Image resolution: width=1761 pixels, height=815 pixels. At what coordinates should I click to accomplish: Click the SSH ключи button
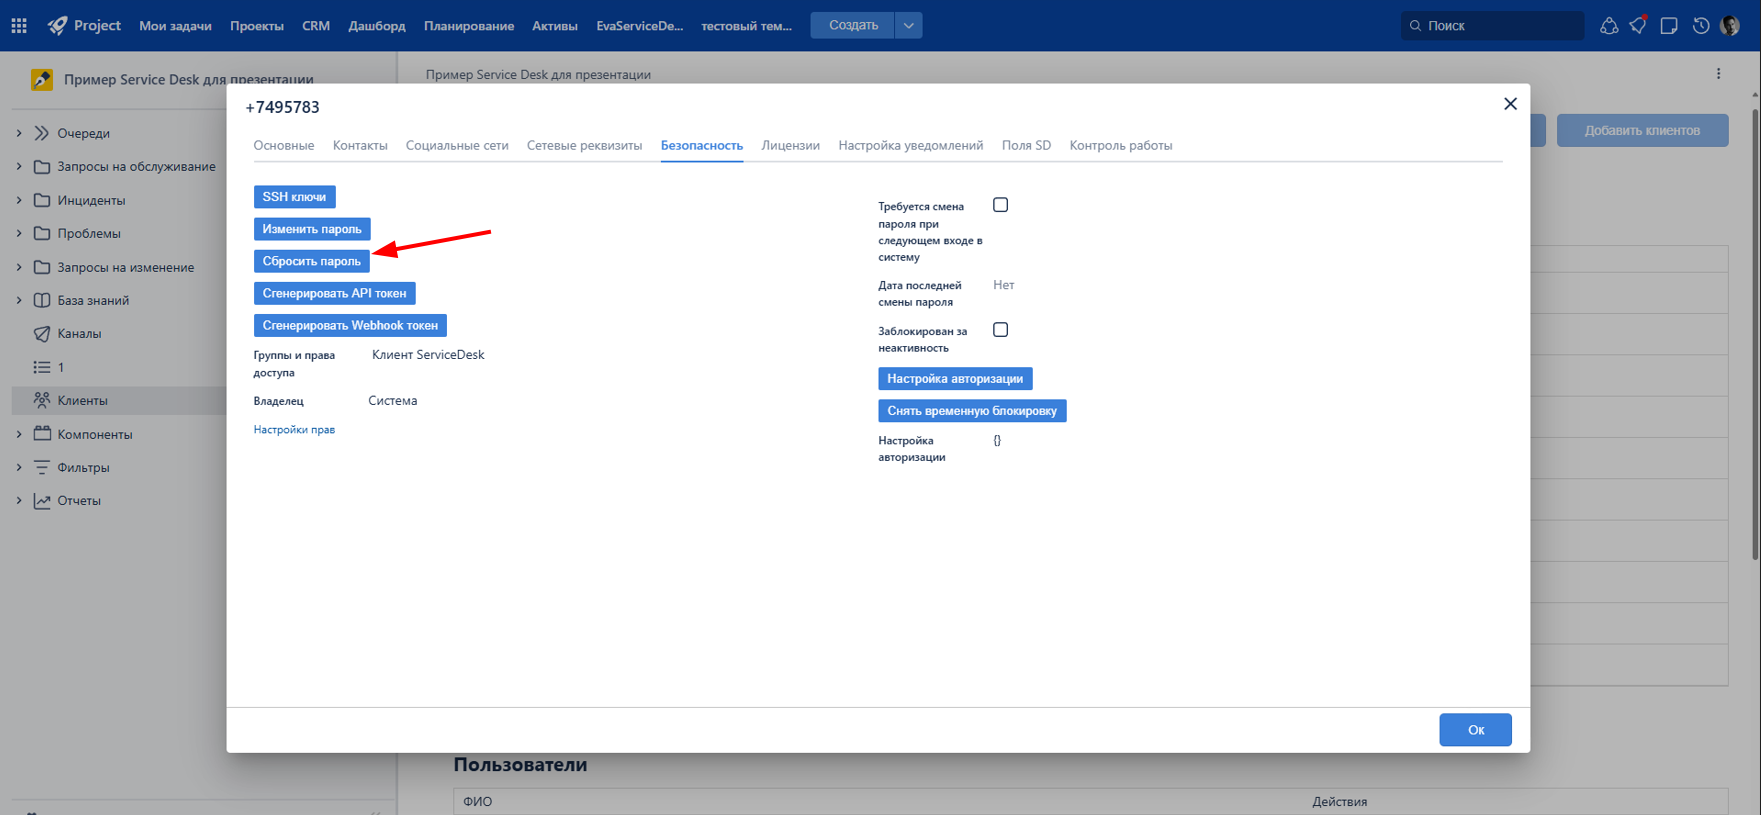294,197
